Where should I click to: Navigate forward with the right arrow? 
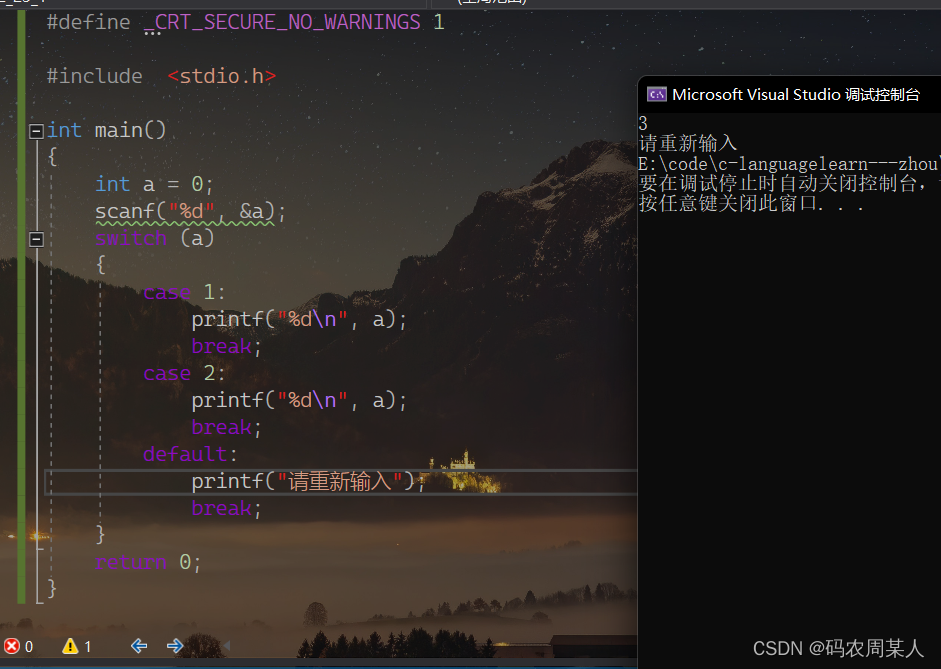175,646
